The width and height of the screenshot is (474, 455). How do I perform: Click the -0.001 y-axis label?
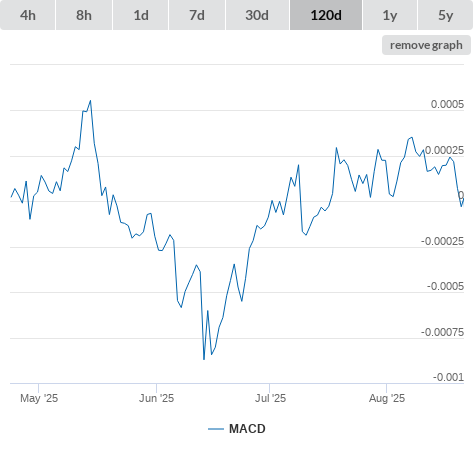(x=448, y=377)
